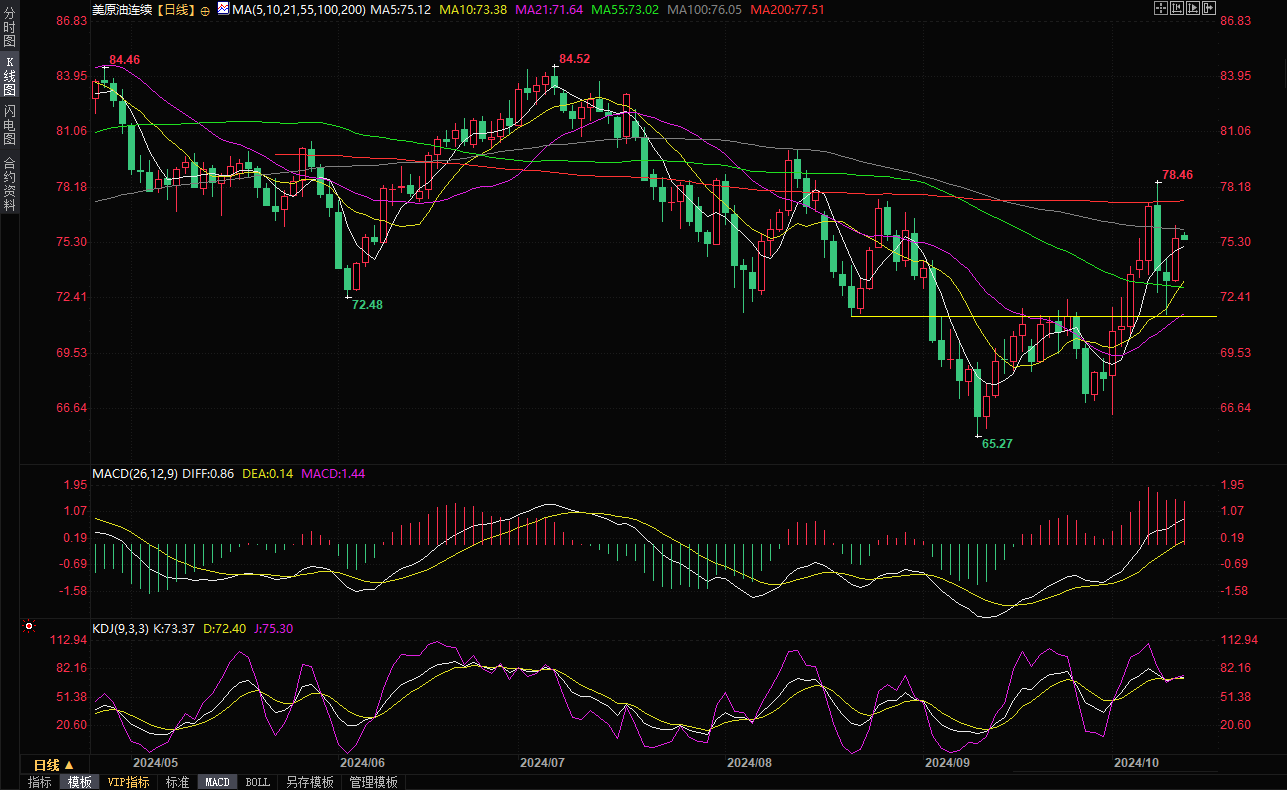
Task: Click the chart play-forward axis icon
Action: pos(1193,8)
